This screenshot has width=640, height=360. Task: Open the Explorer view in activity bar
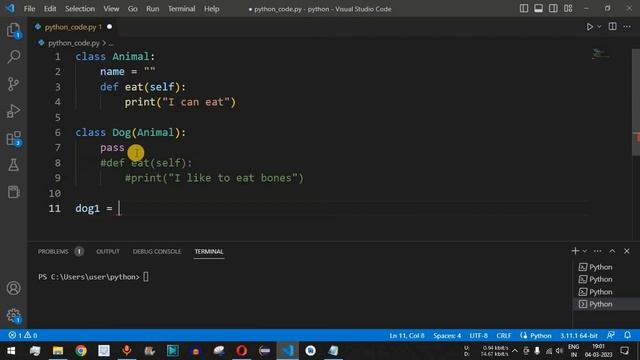pyautogui.click(x=13, y=30)
